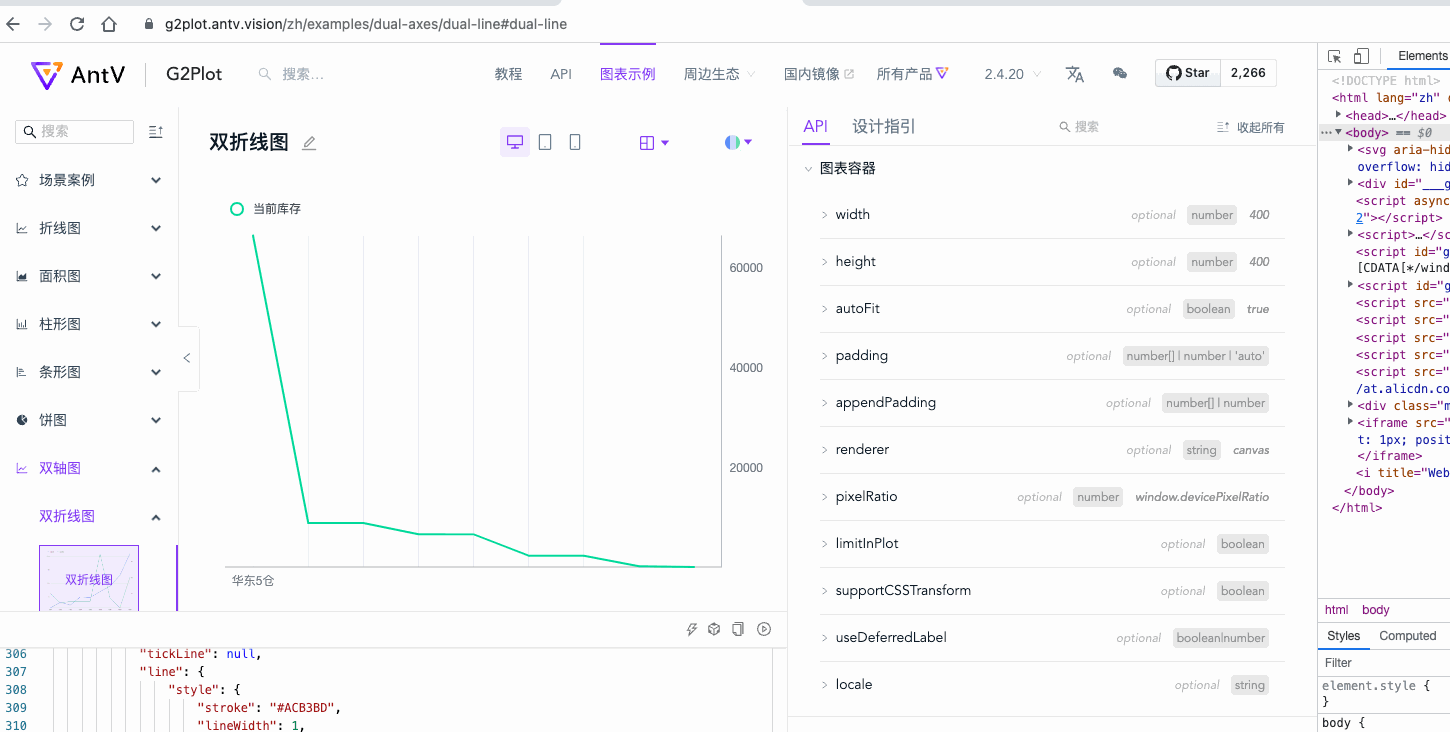Select the body breadcrumb in DevTools

pos(1376,610)
